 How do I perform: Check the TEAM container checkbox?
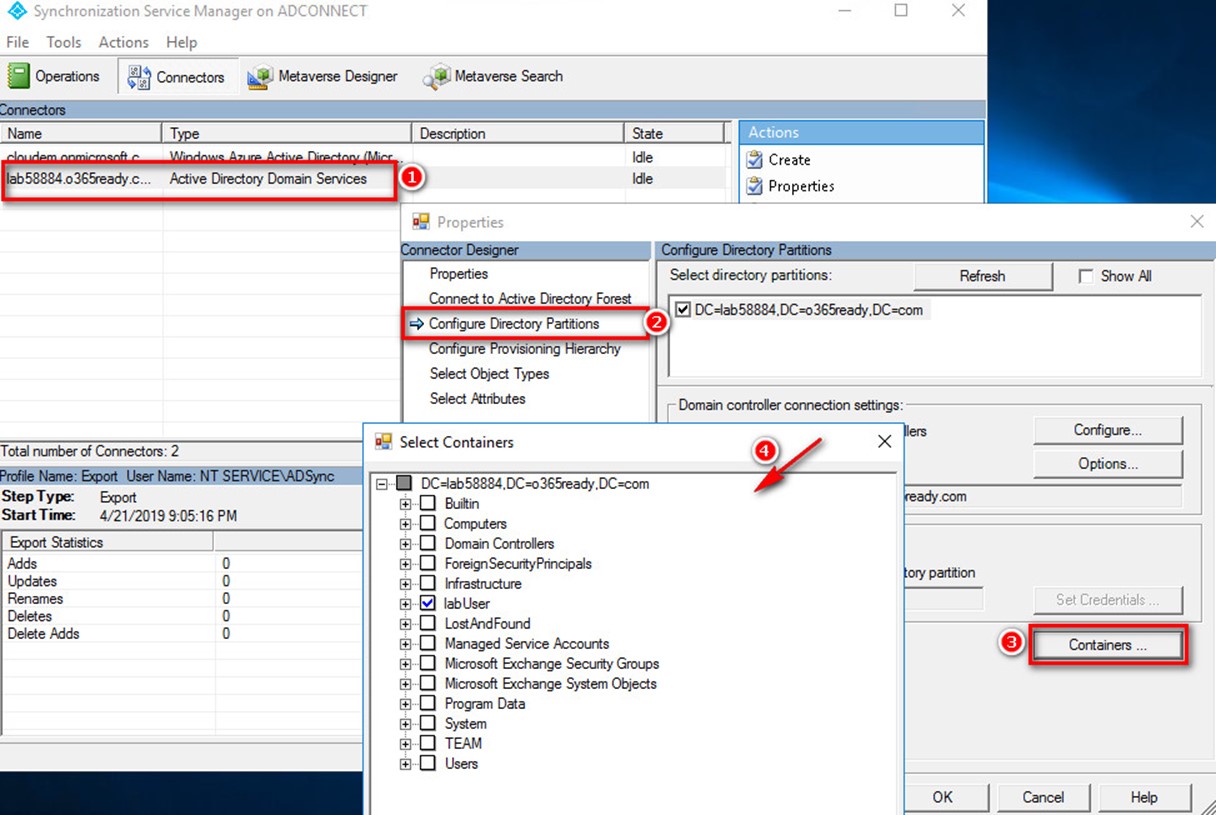[x=427, y=744]
